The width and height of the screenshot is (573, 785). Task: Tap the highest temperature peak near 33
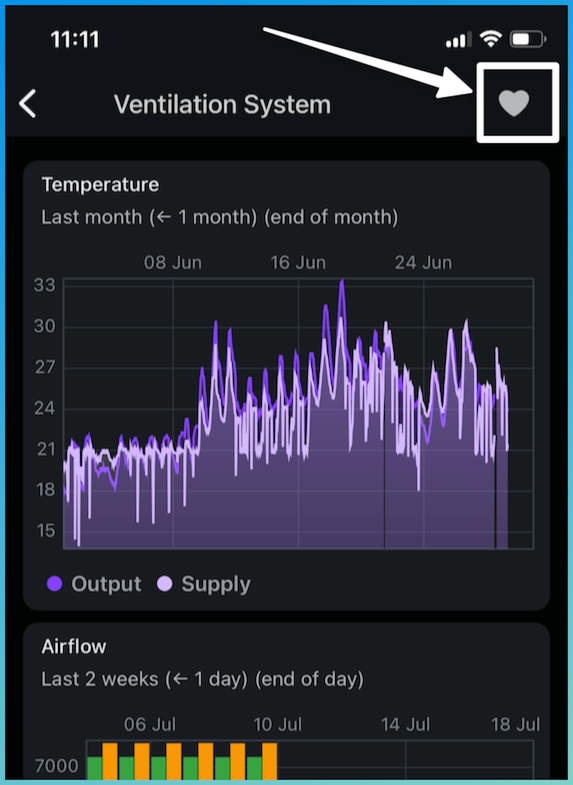point(342,283)
